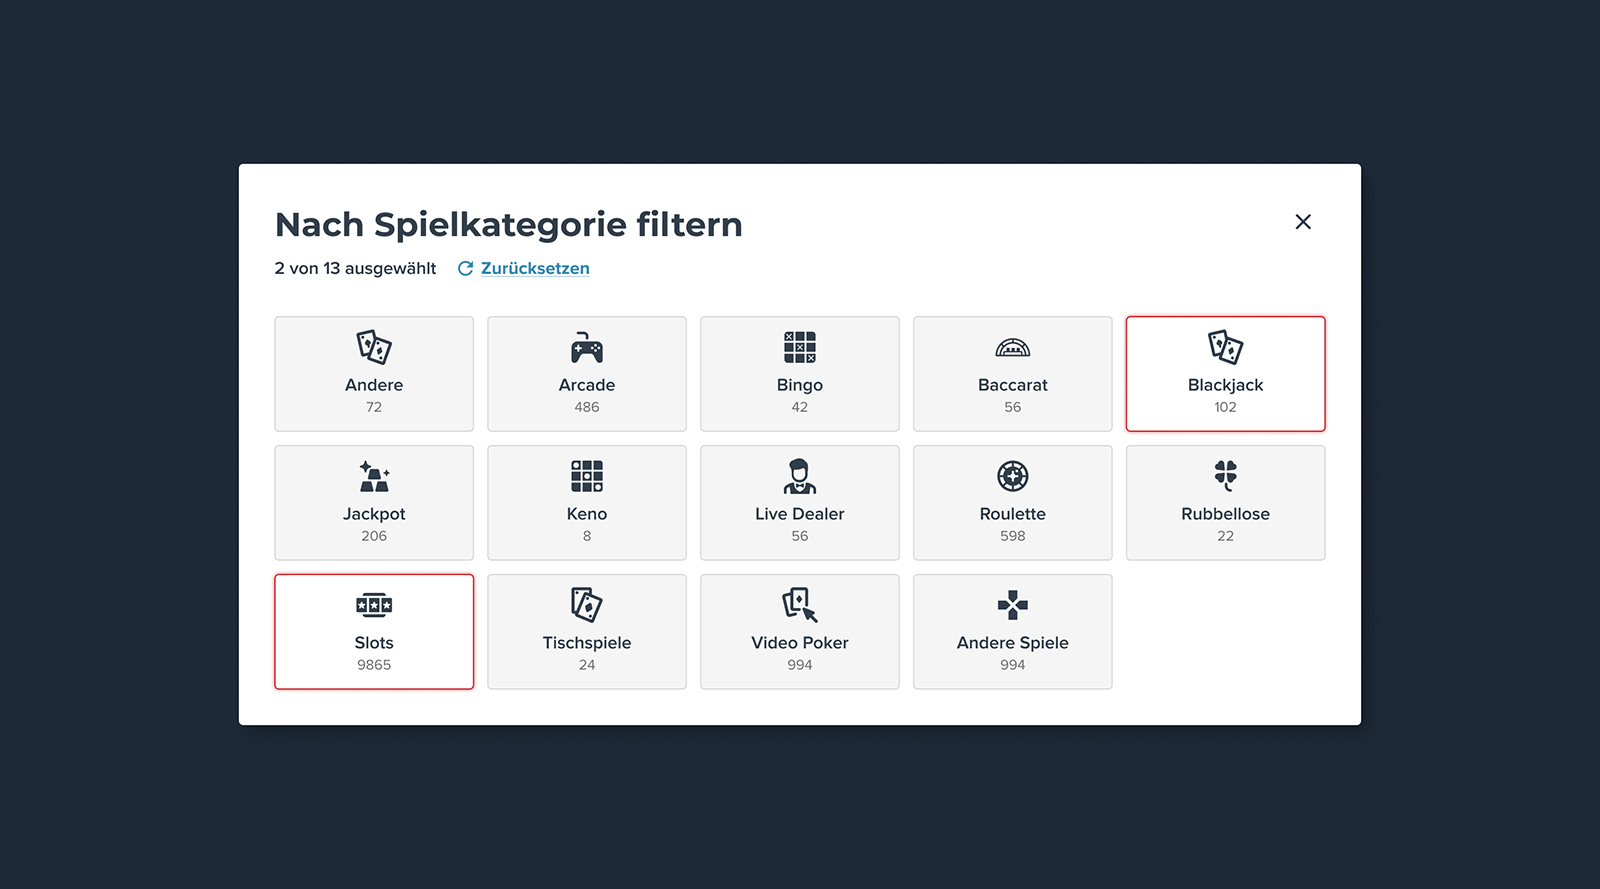Click the Zurücksetzen reset link
The height and width of the screenshot is (889, 1600).
pyautogui.click(x=535, y=268)
